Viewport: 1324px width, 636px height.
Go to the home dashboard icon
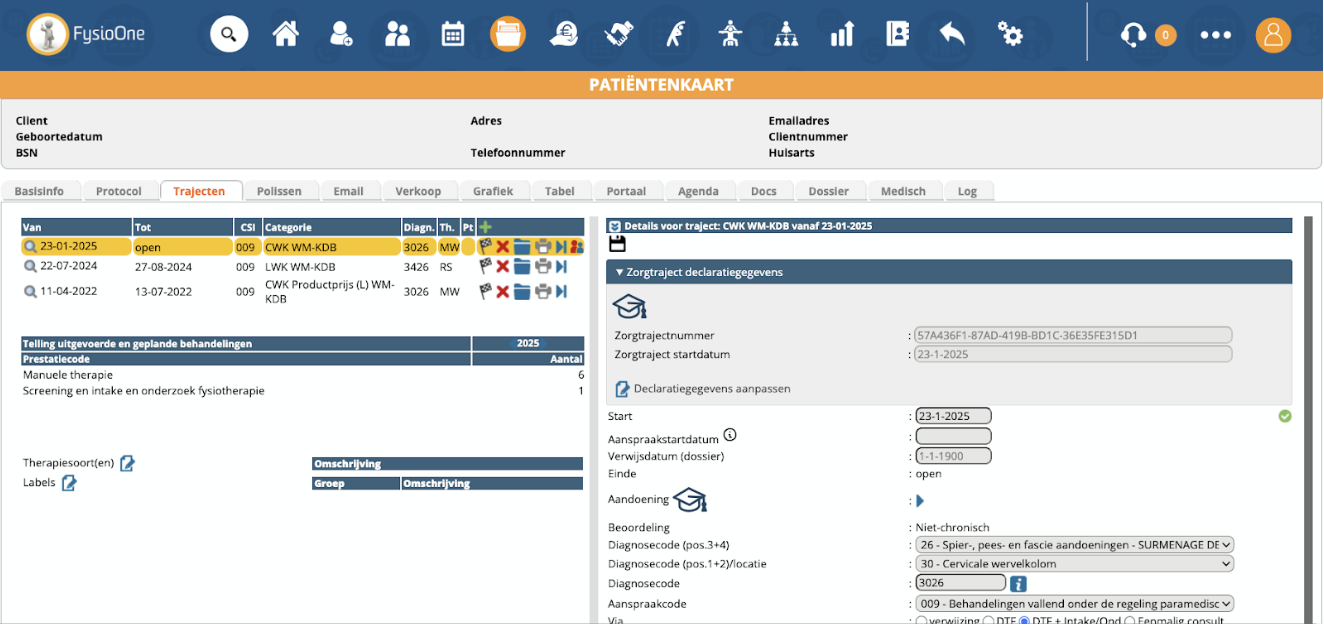[x=286, y=35]
